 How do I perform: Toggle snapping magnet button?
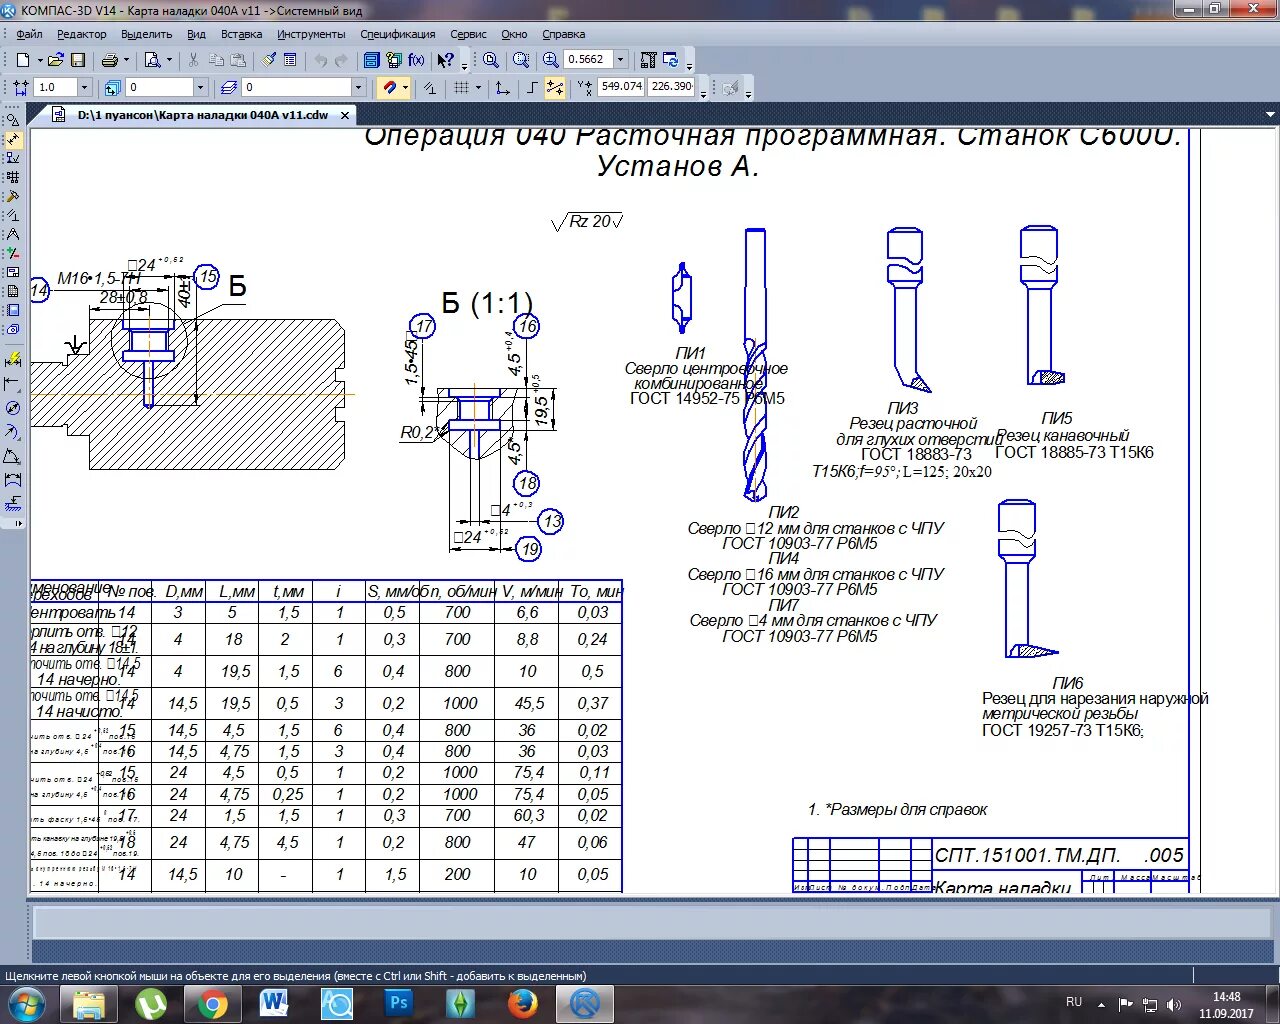390,87
